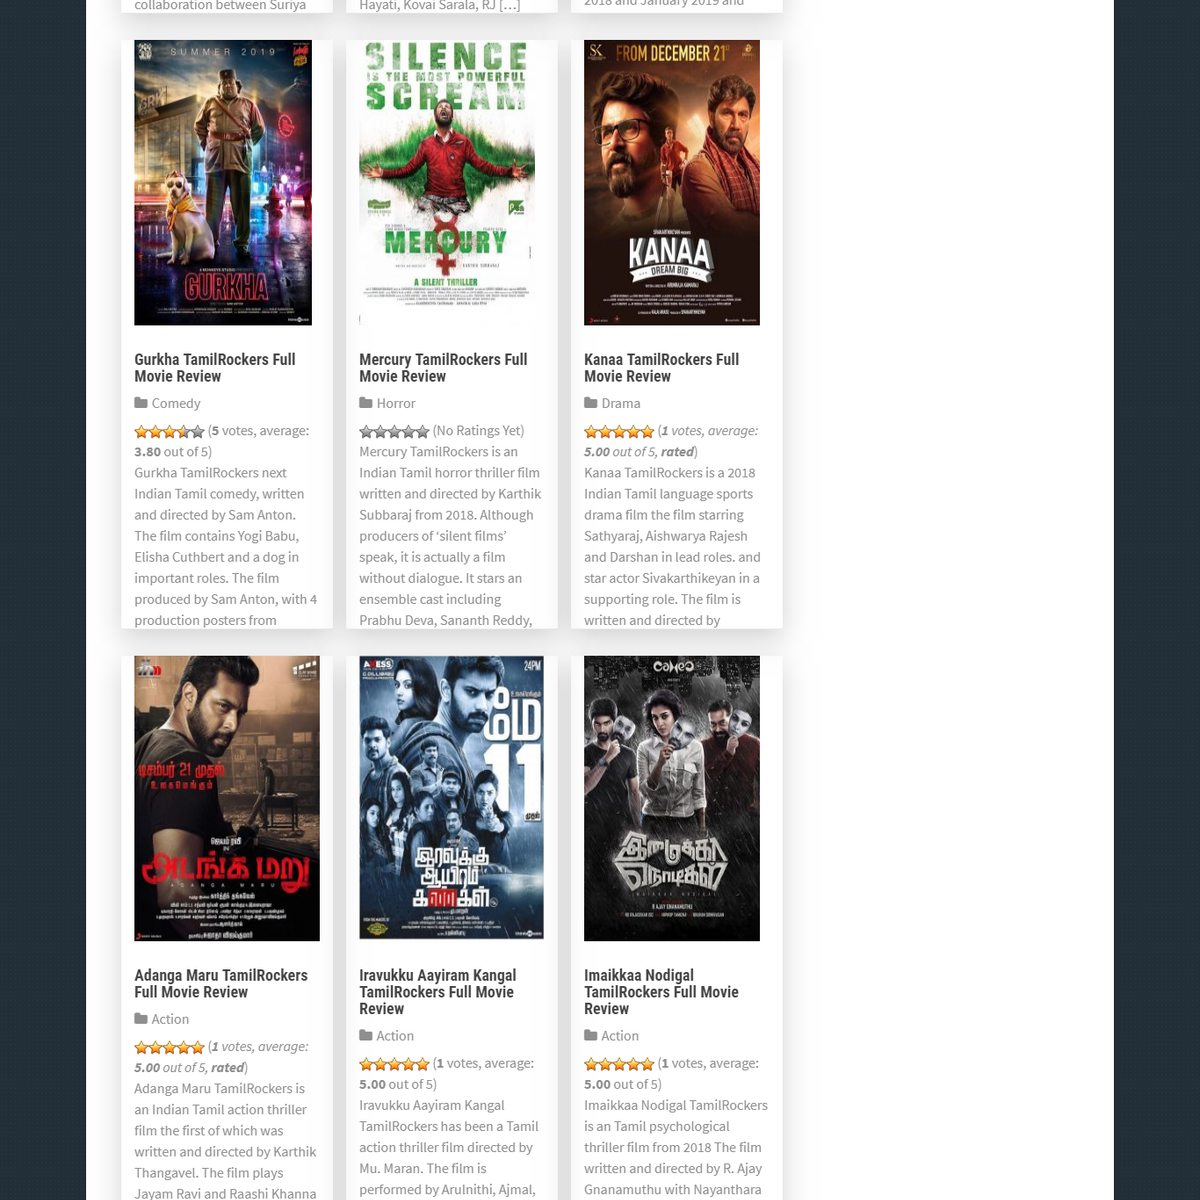Open Kanaa TamilRockers Full Movie Review title
The width and height of the screenshot is (1200, 1200).
point(661,368)
